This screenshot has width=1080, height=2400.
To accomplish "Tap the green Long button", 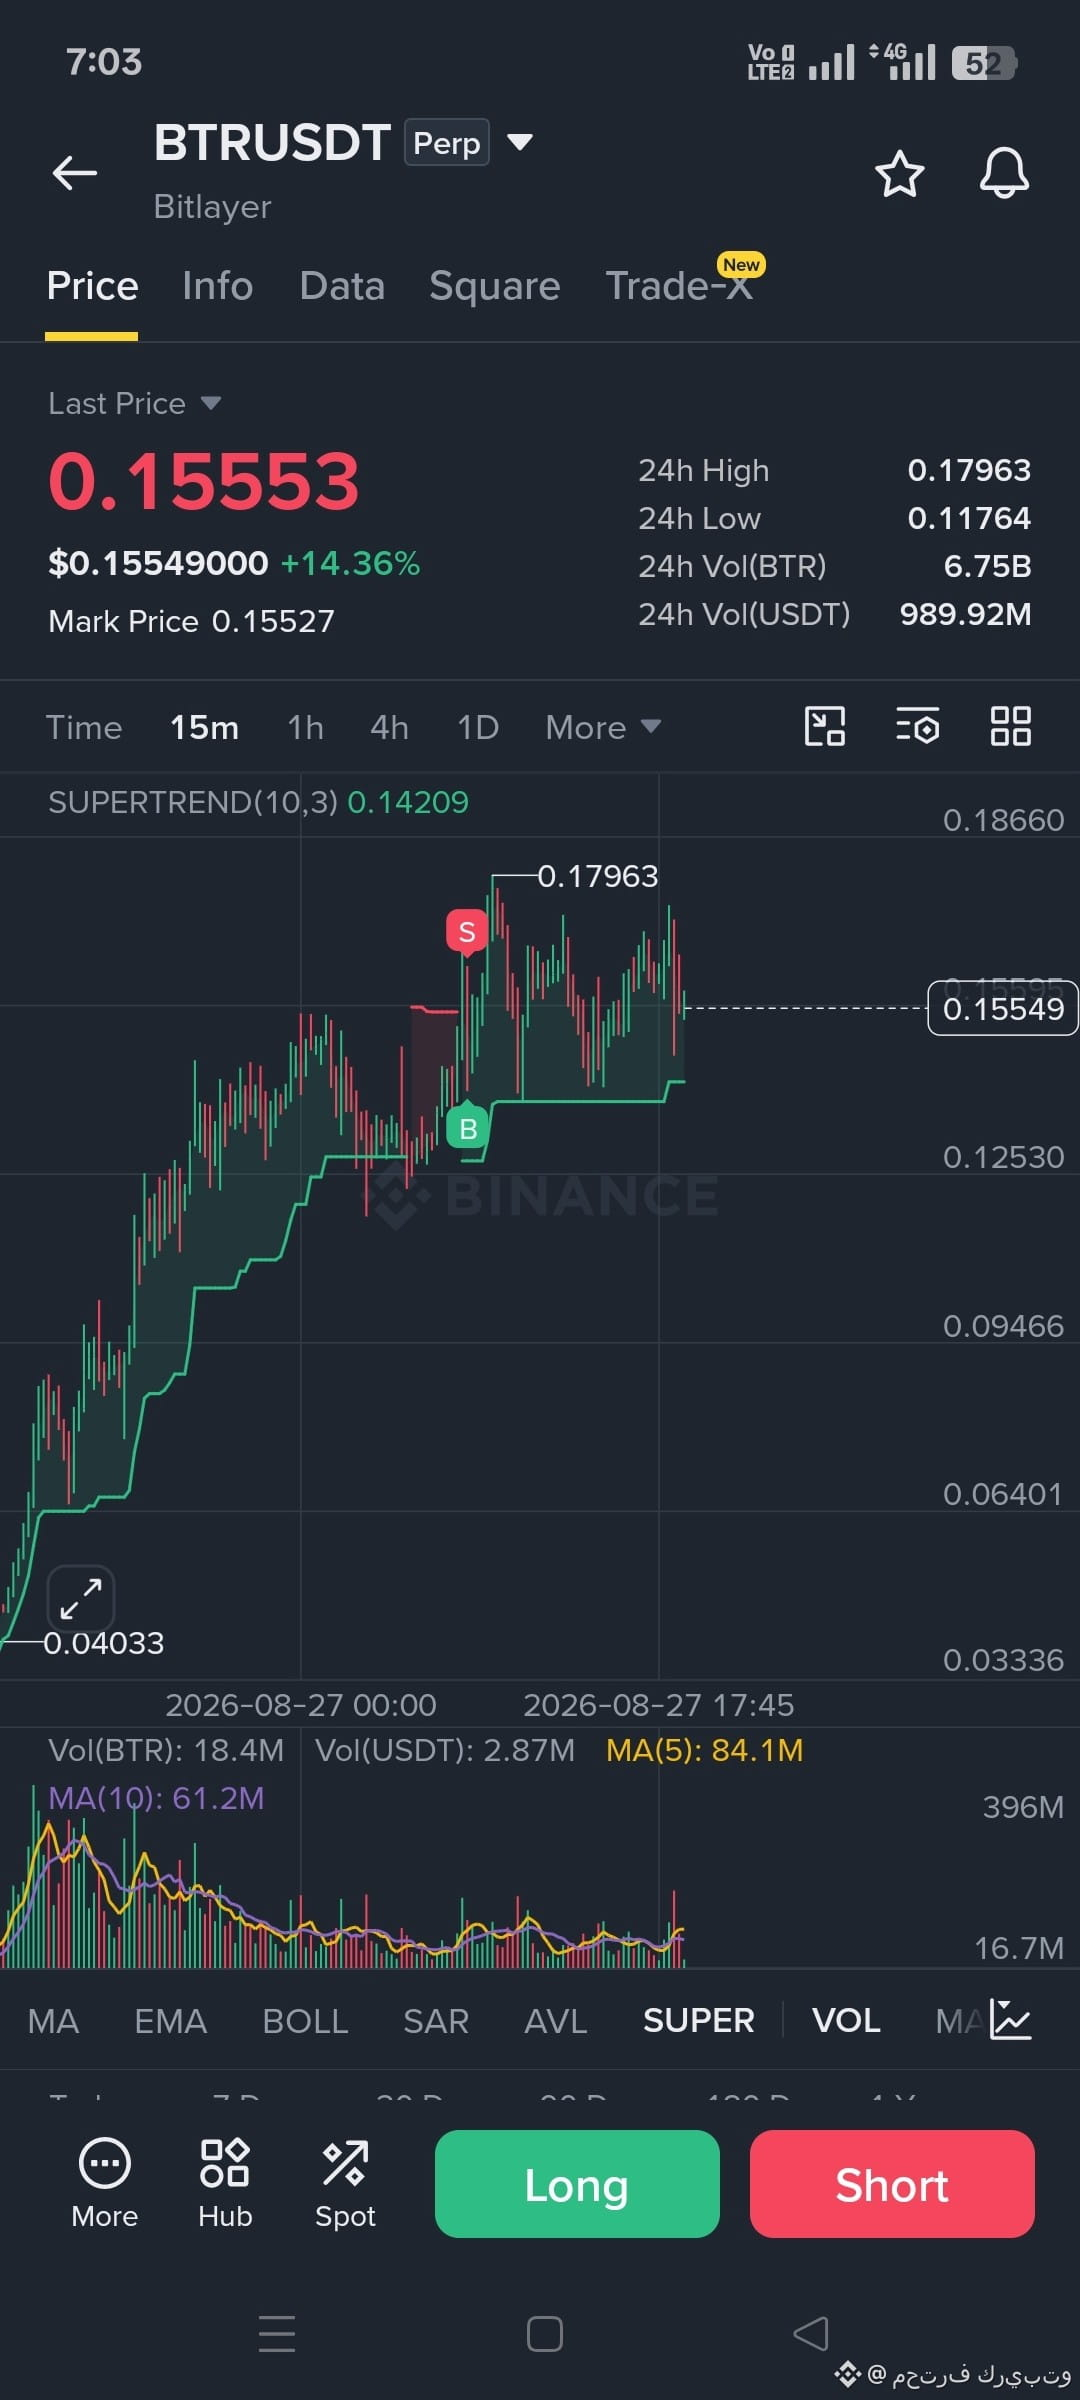I will click(x=577, y=2184).
